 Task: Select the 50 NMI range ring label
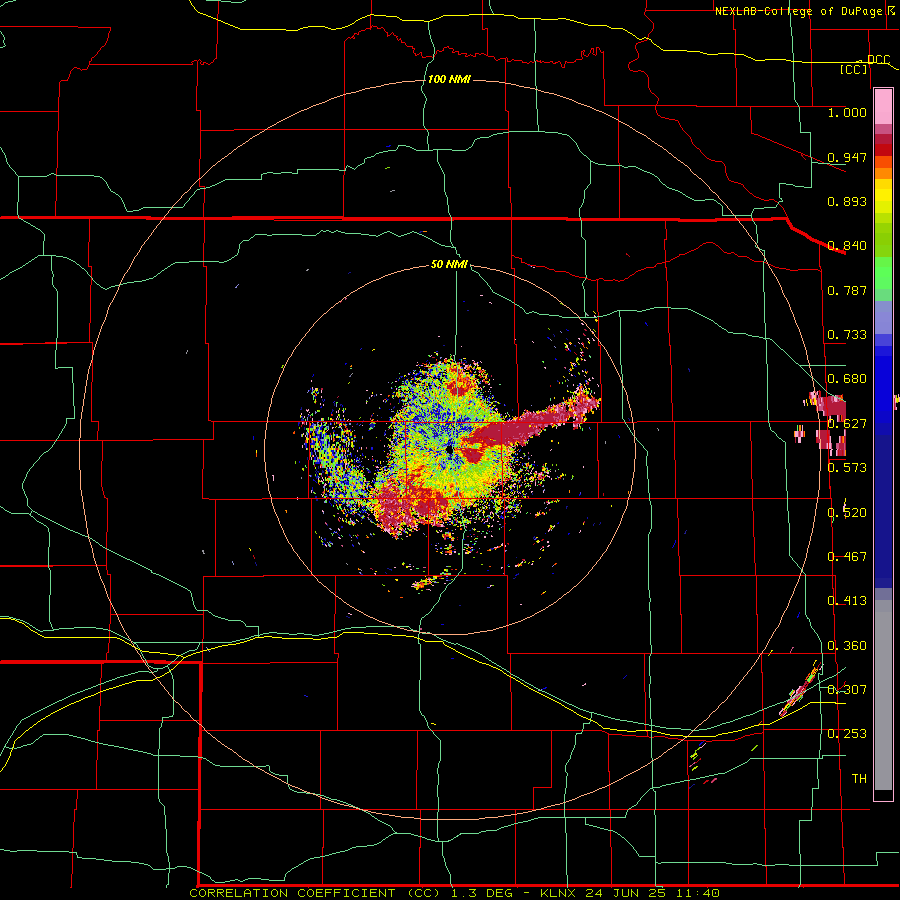click(x=449, y=264)
